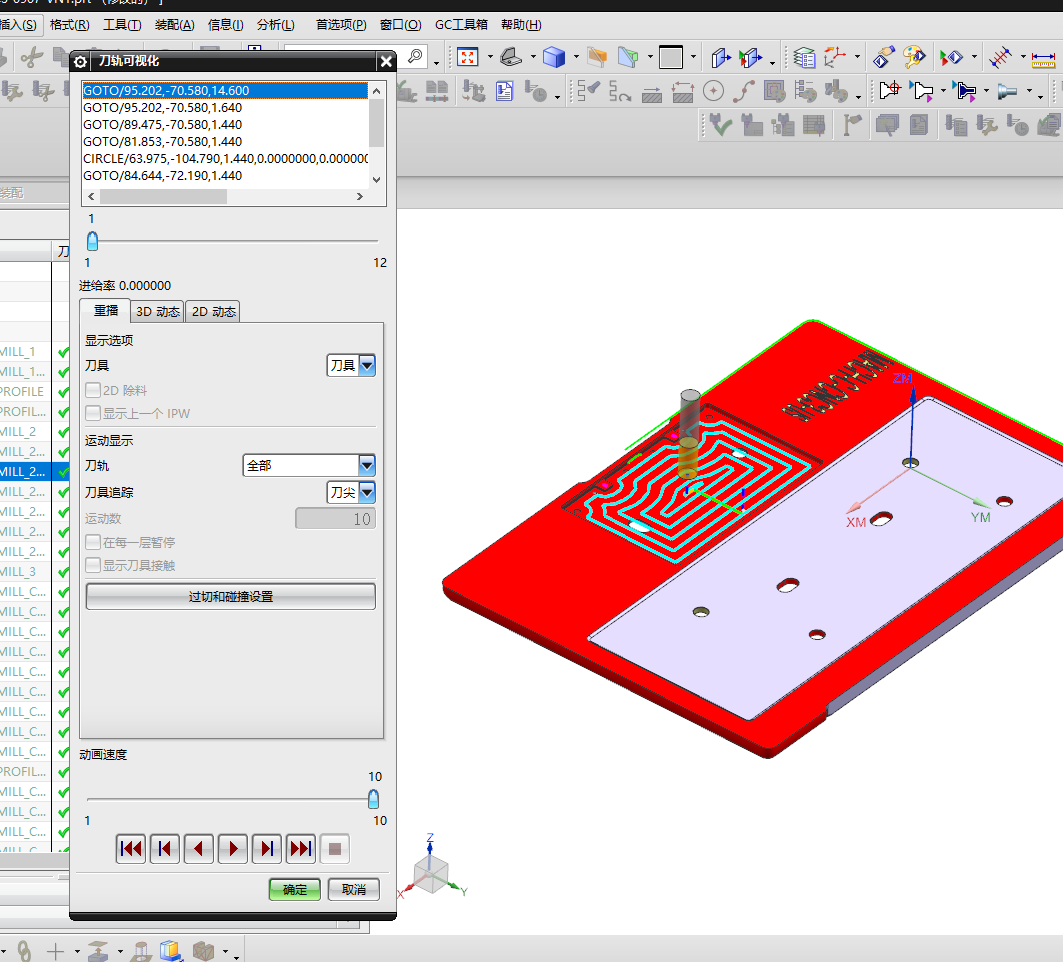Open the orient view laptop icon
This screenshot has width=1063, height=962.
[x=511, y=57]
